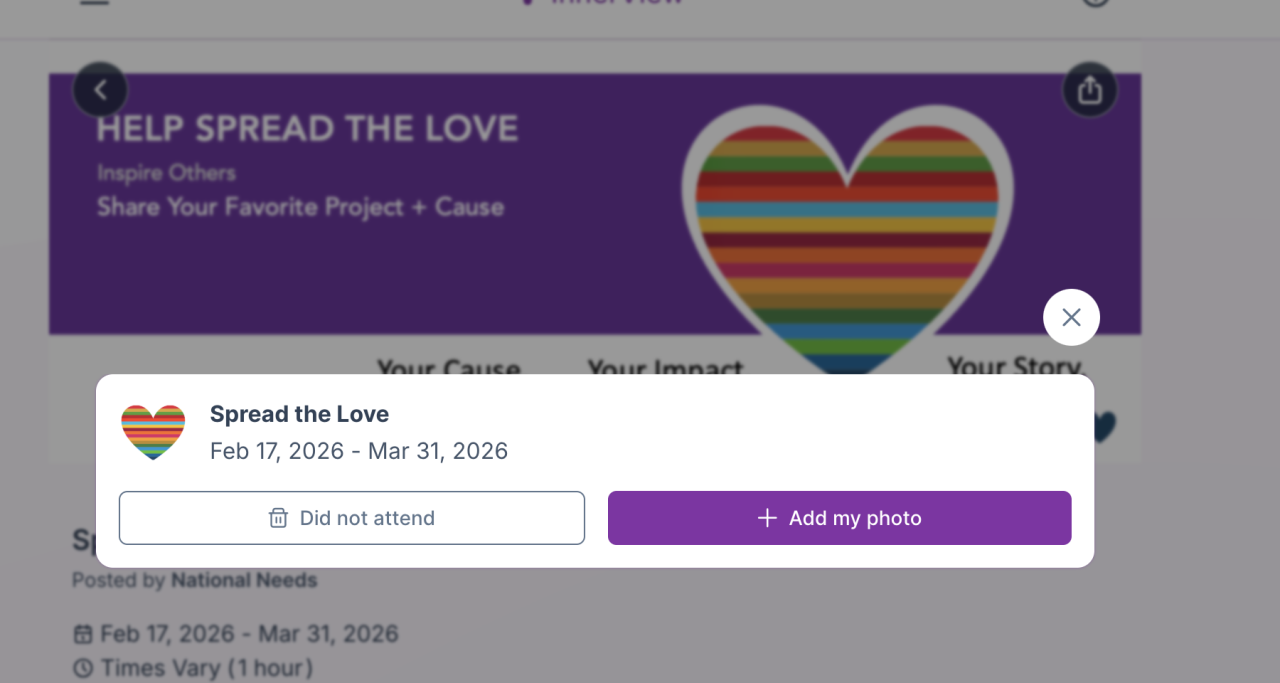Click the rainbow heart thumbnail in the popup

tap(153, 432)
